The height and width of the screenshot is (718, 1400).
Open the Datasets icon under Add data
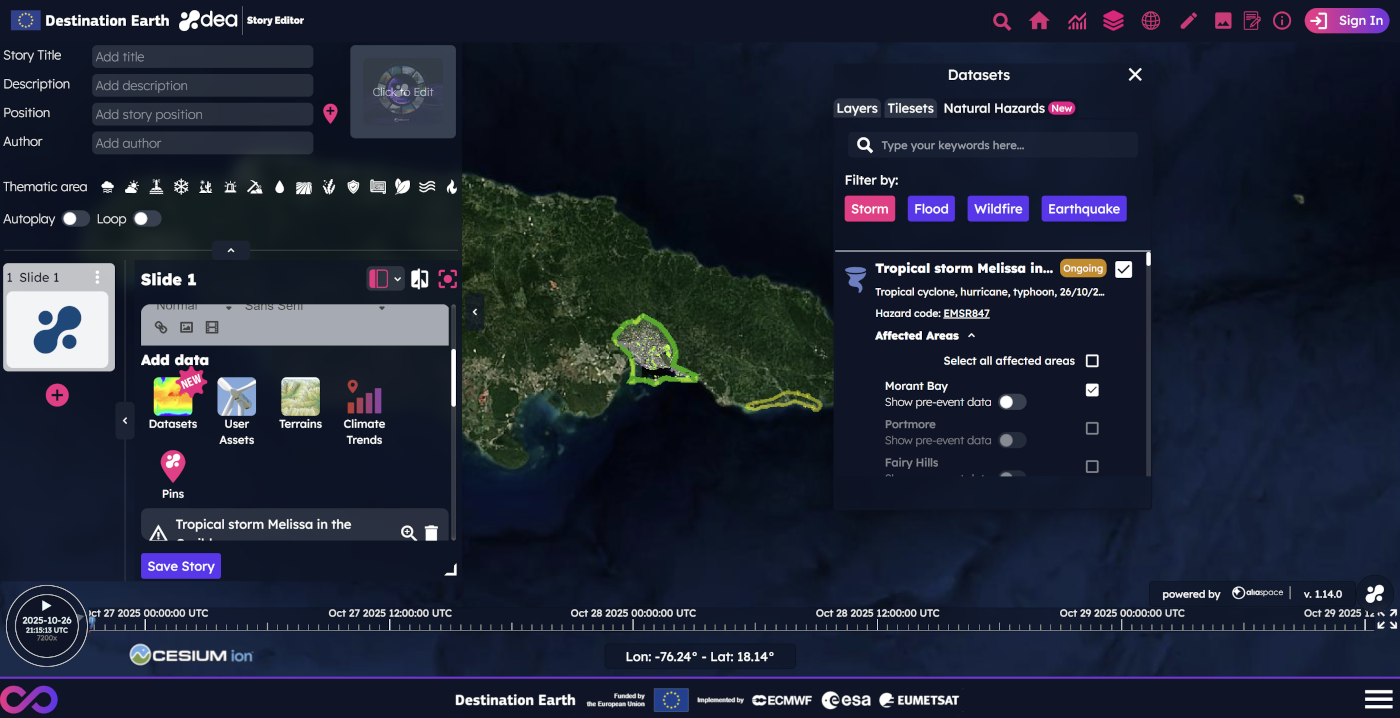172,398
